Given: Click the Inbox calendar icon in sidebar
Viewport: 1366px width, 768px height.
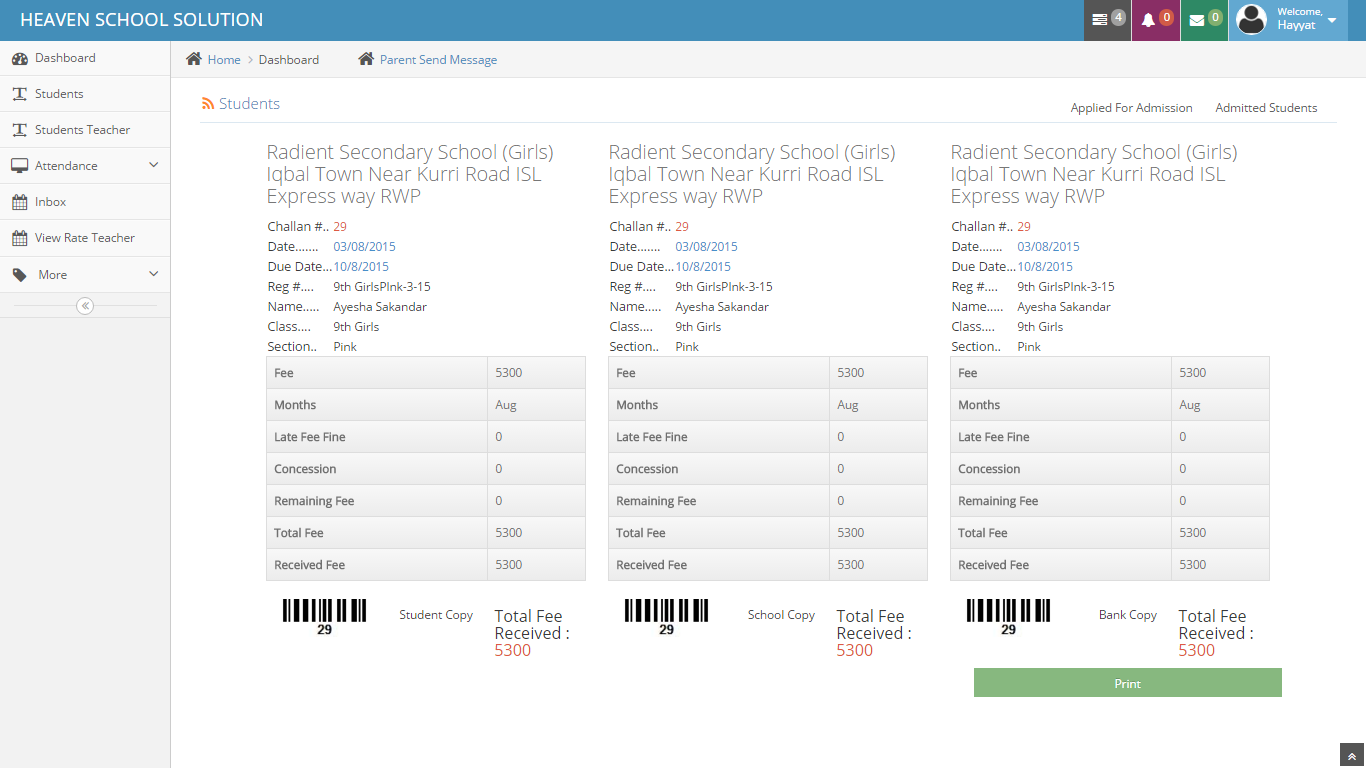Looking at the screenshot, I should (x=19, y=202).
